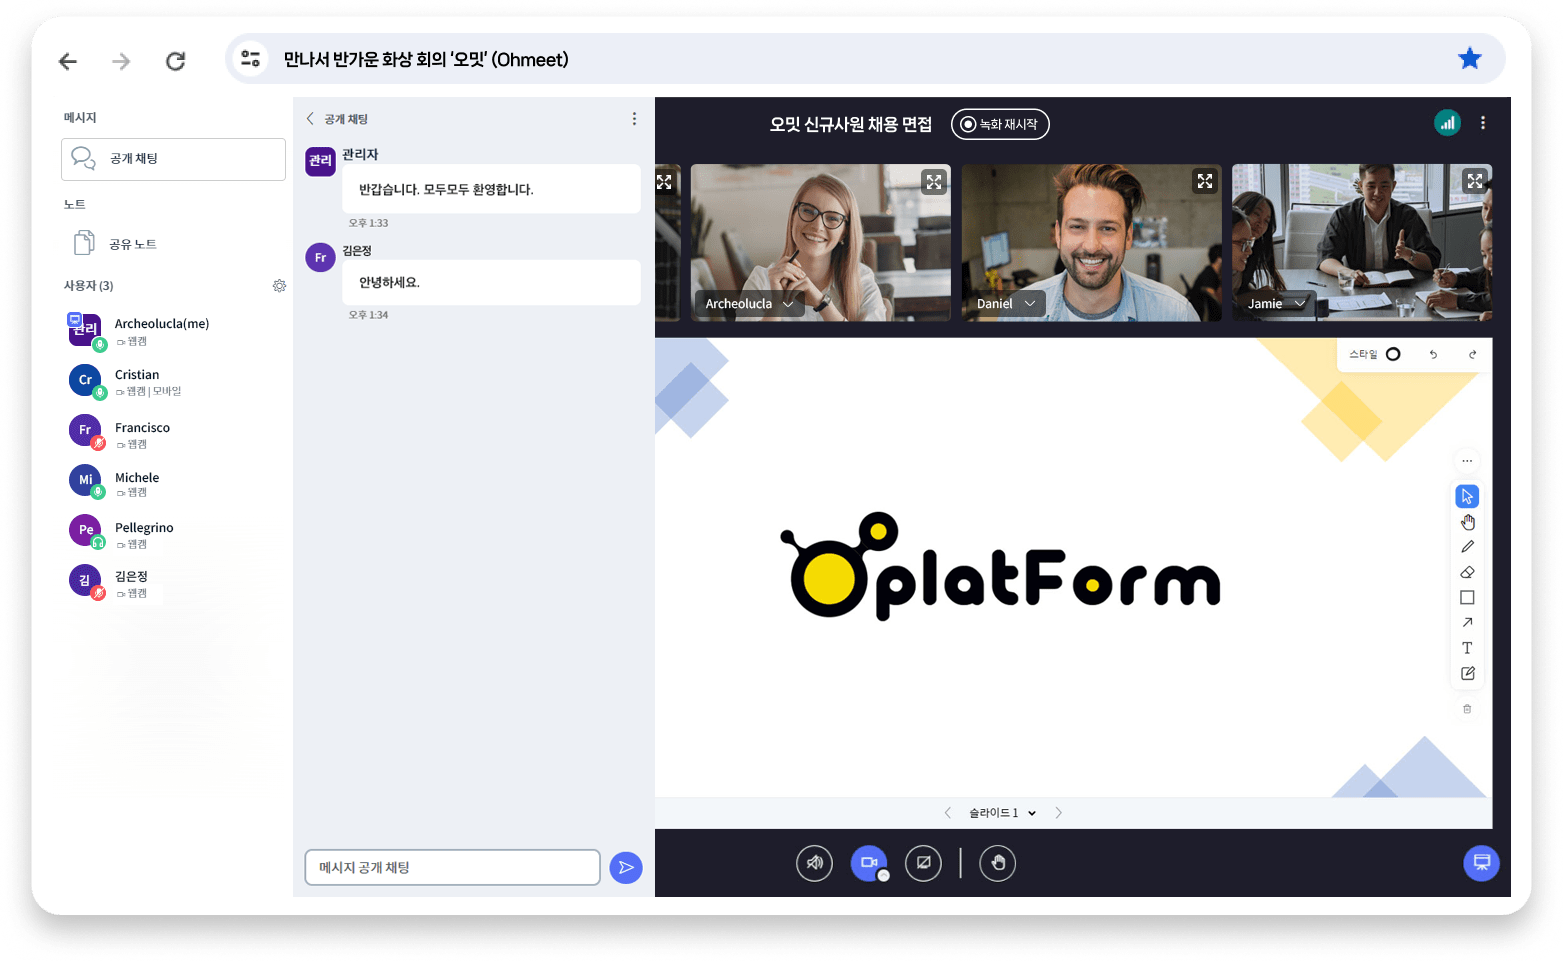Open the chat panel three-dot menu

pos(634,119)
